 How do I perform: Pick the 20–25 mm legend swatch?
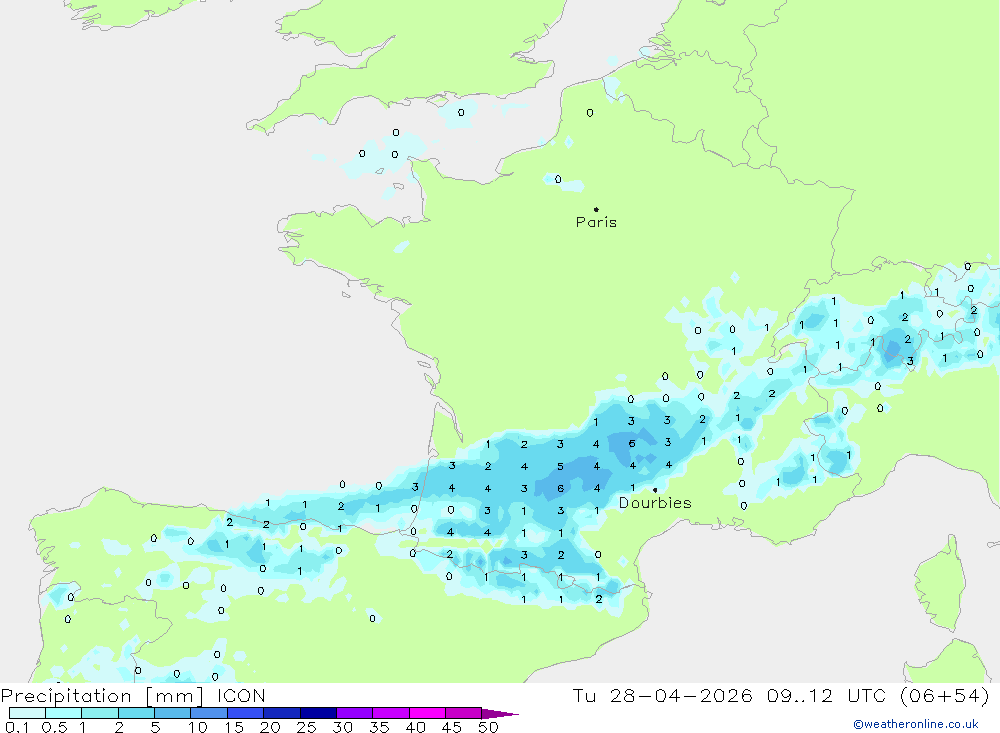click(x=282, y=713)
